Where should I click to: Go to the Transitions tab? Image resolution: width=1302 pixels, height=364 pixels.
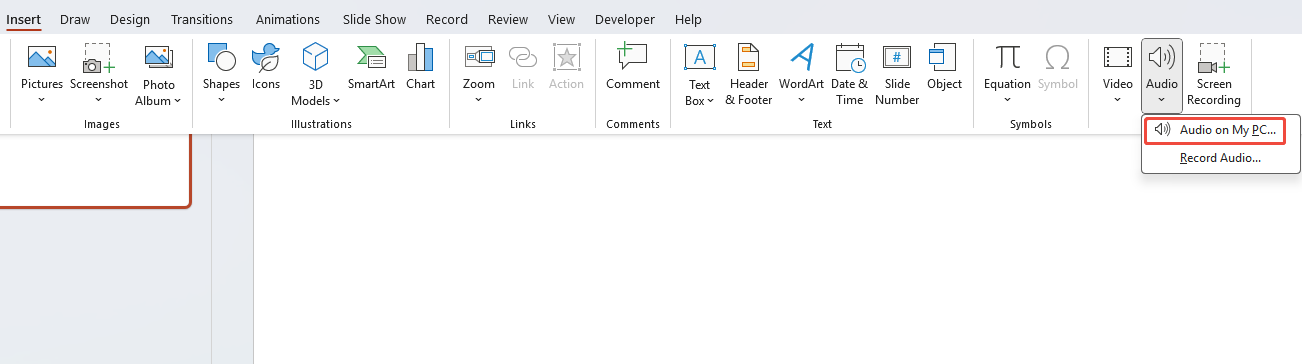click(x=202, y=19)
